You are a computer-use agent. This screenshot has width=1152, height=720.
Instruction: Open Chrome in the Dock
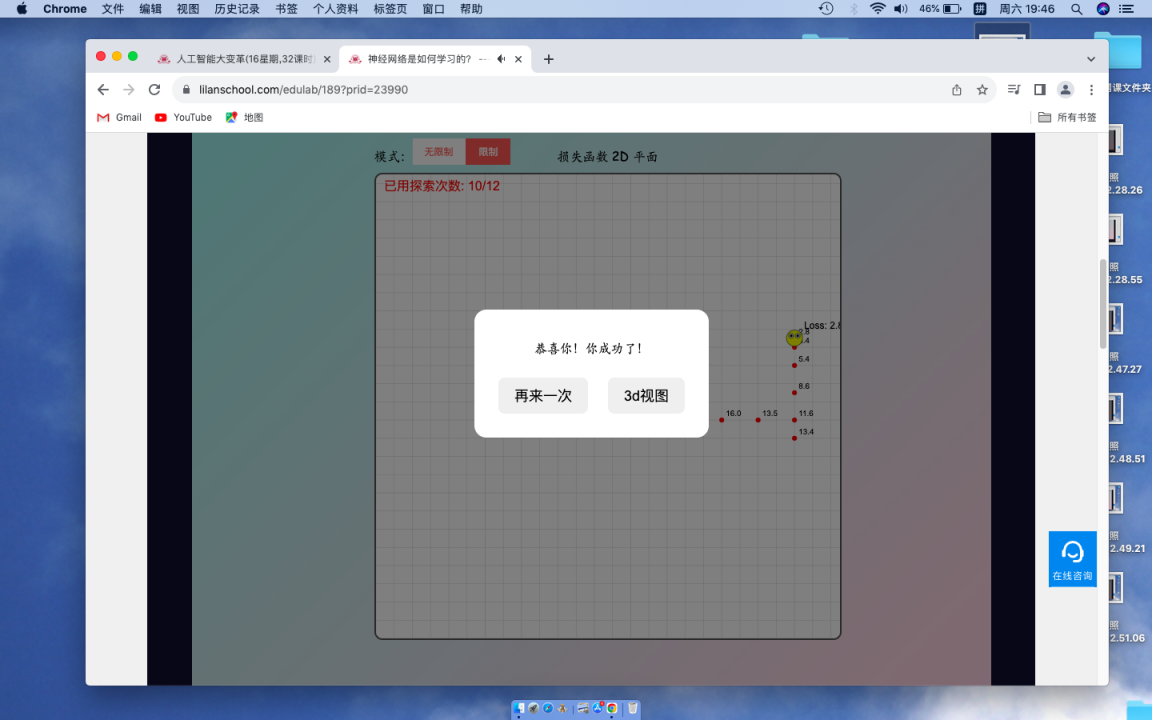click(612, 708)
